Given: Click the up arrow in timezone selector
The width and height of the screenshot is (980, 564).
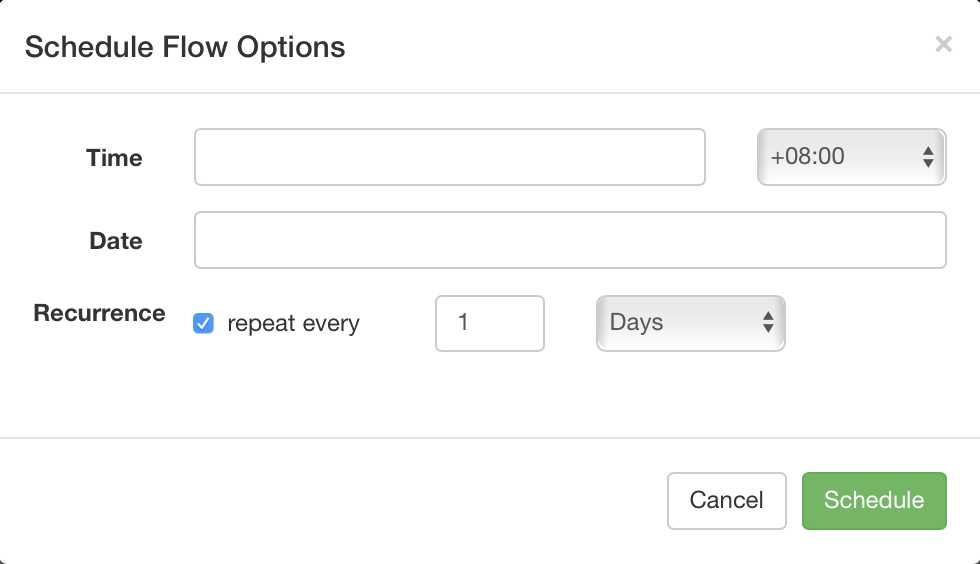Looking at the screenshot, I should 928,151.
